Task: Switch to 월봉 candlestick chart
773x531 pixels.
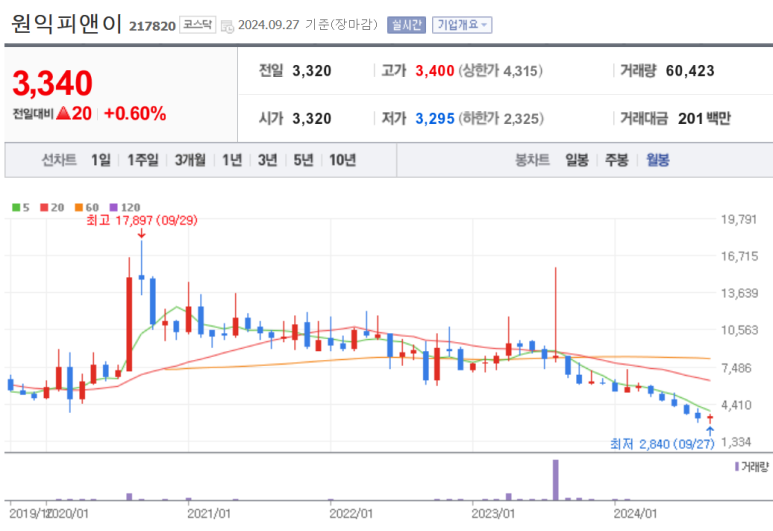Action: (x=658, y=160)
